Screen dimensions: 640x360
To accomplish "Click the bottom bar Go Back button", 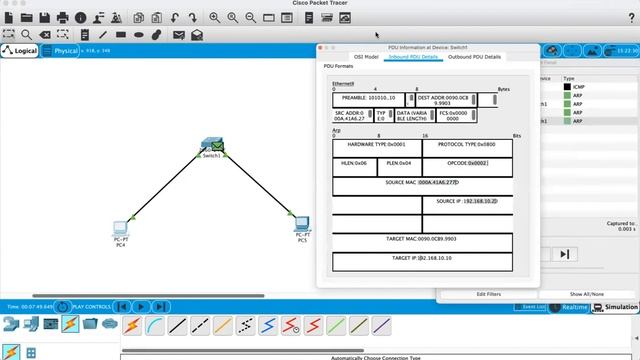I will [122, 307].
